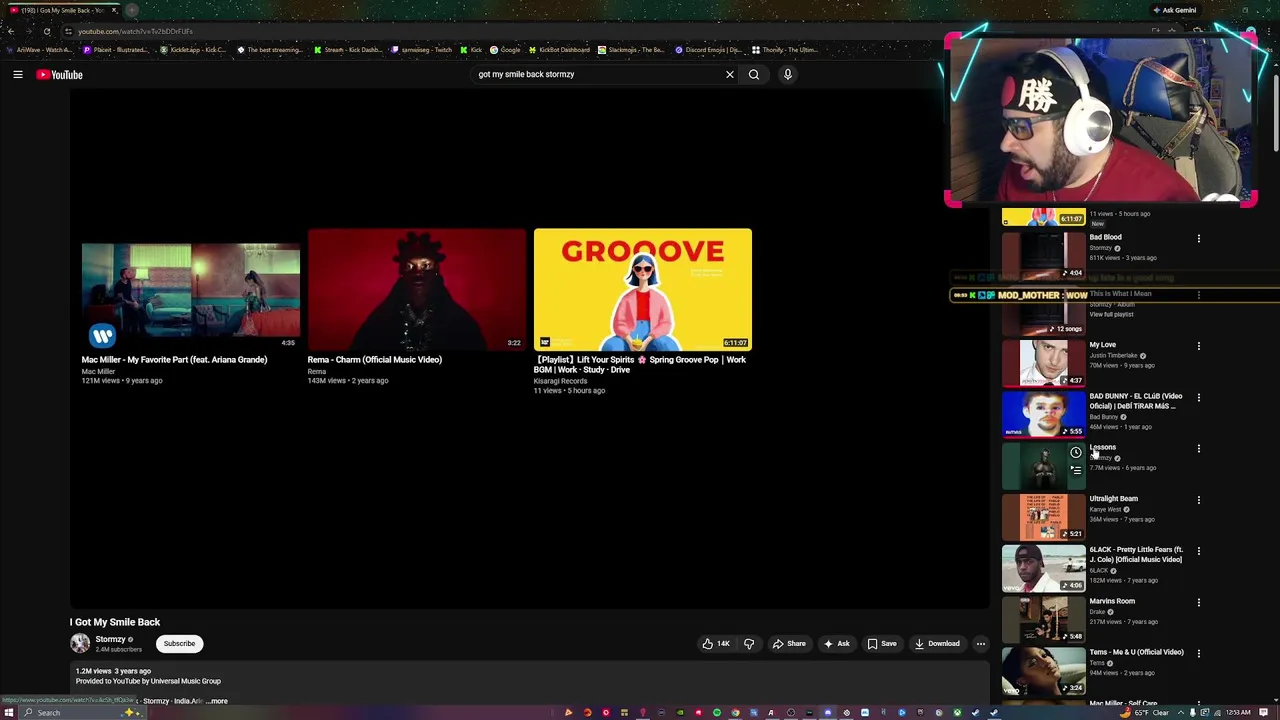The width and height of the screenshot is (1280, 720).
Task: Open options menu for My Love
Action: [1199, 346]
